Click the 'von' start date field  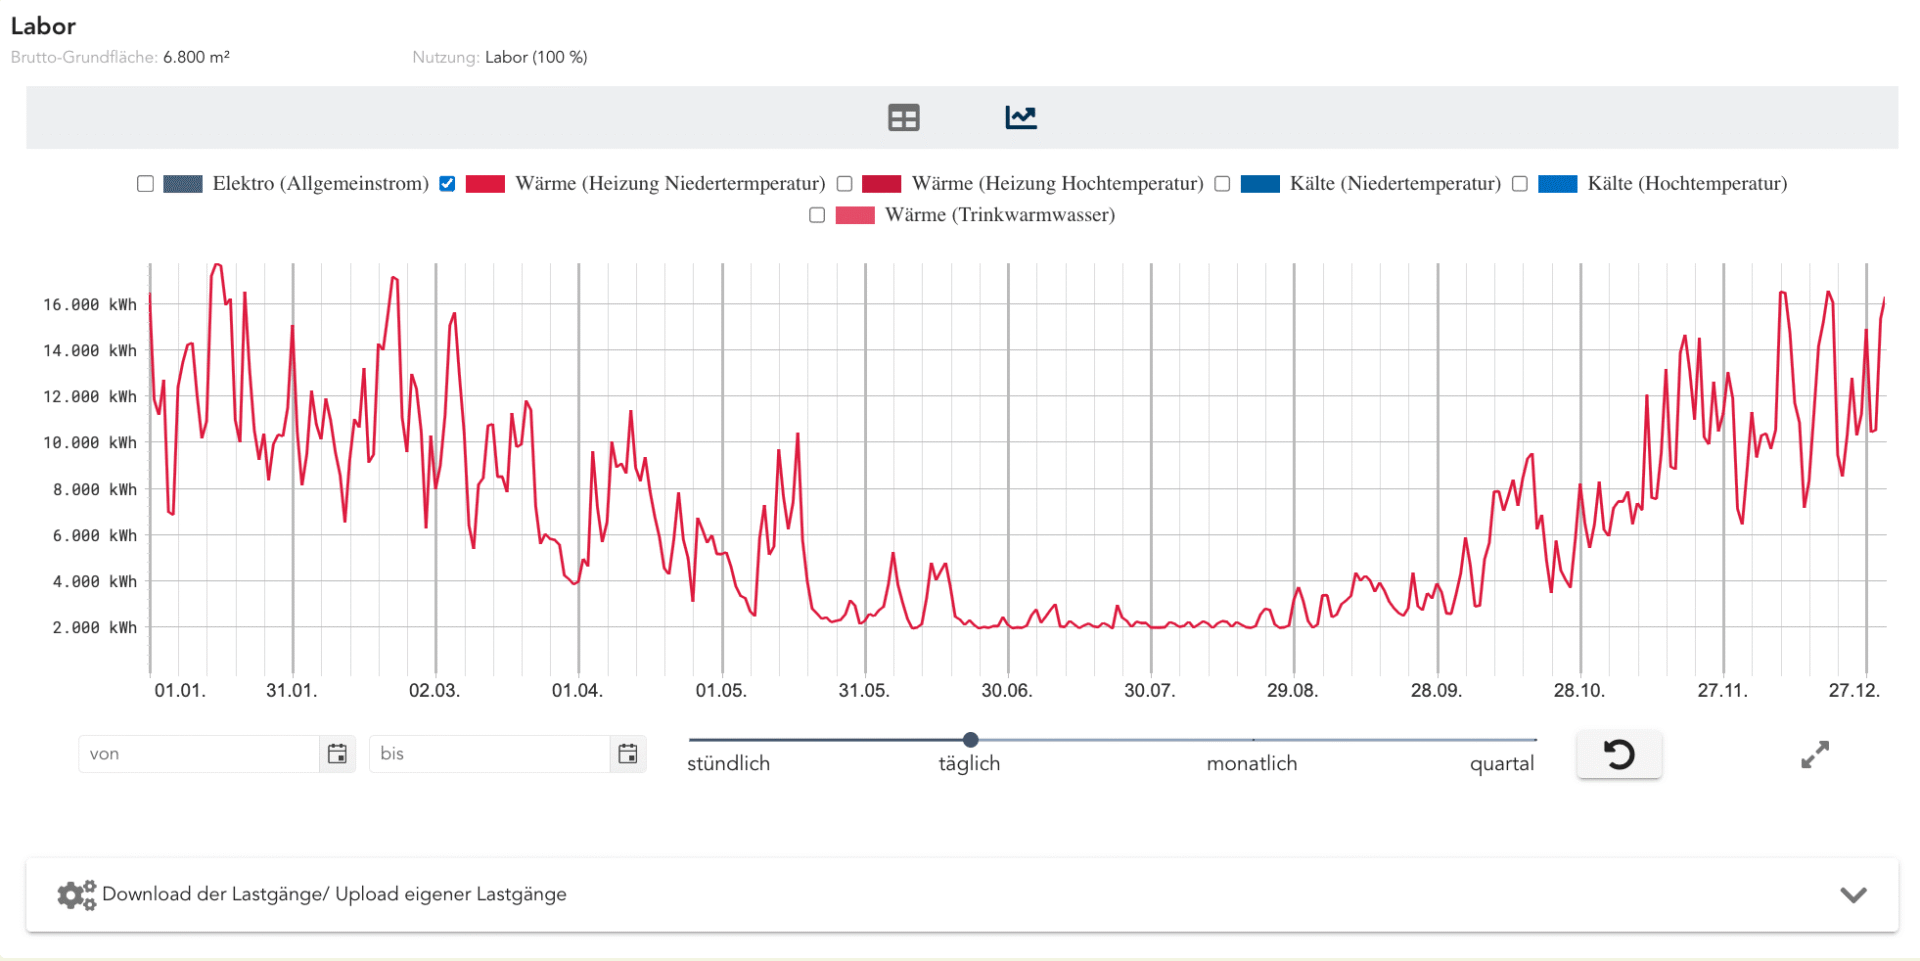200,754
